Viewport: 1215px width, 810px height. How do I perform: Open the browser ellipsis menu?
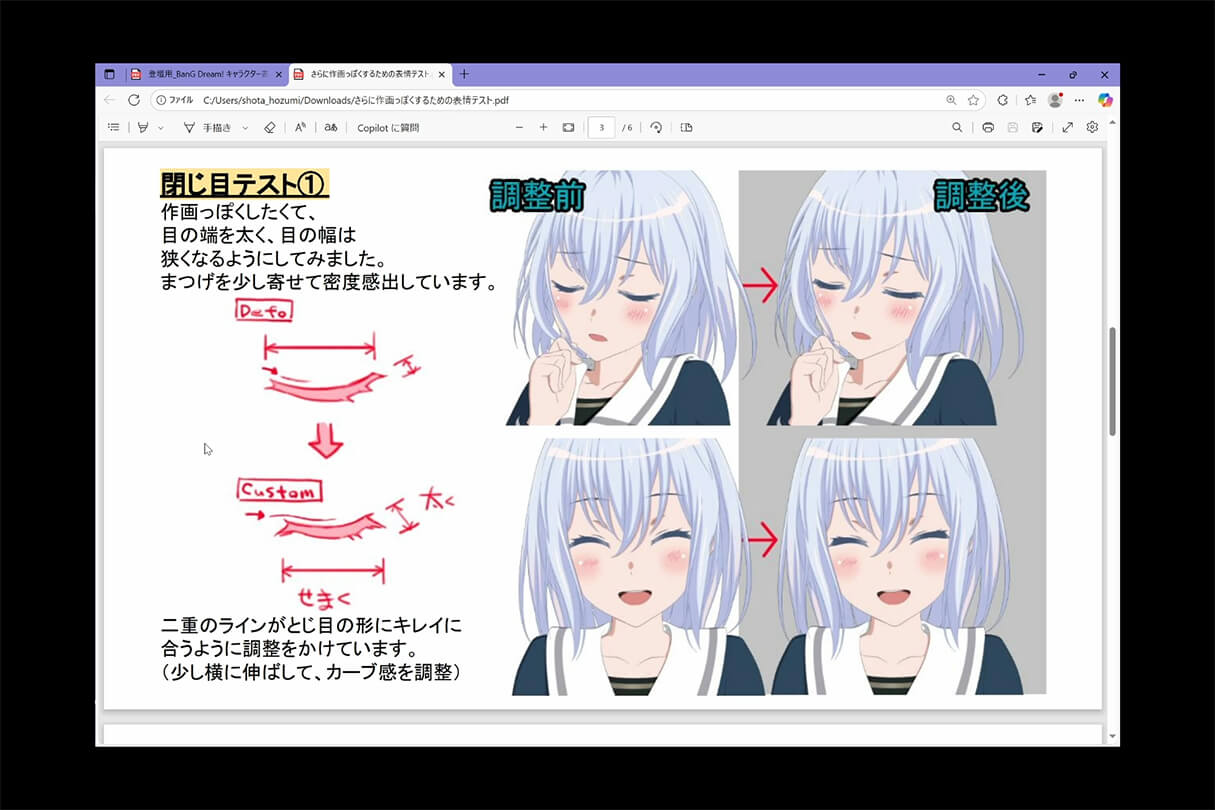[1079, 100]
